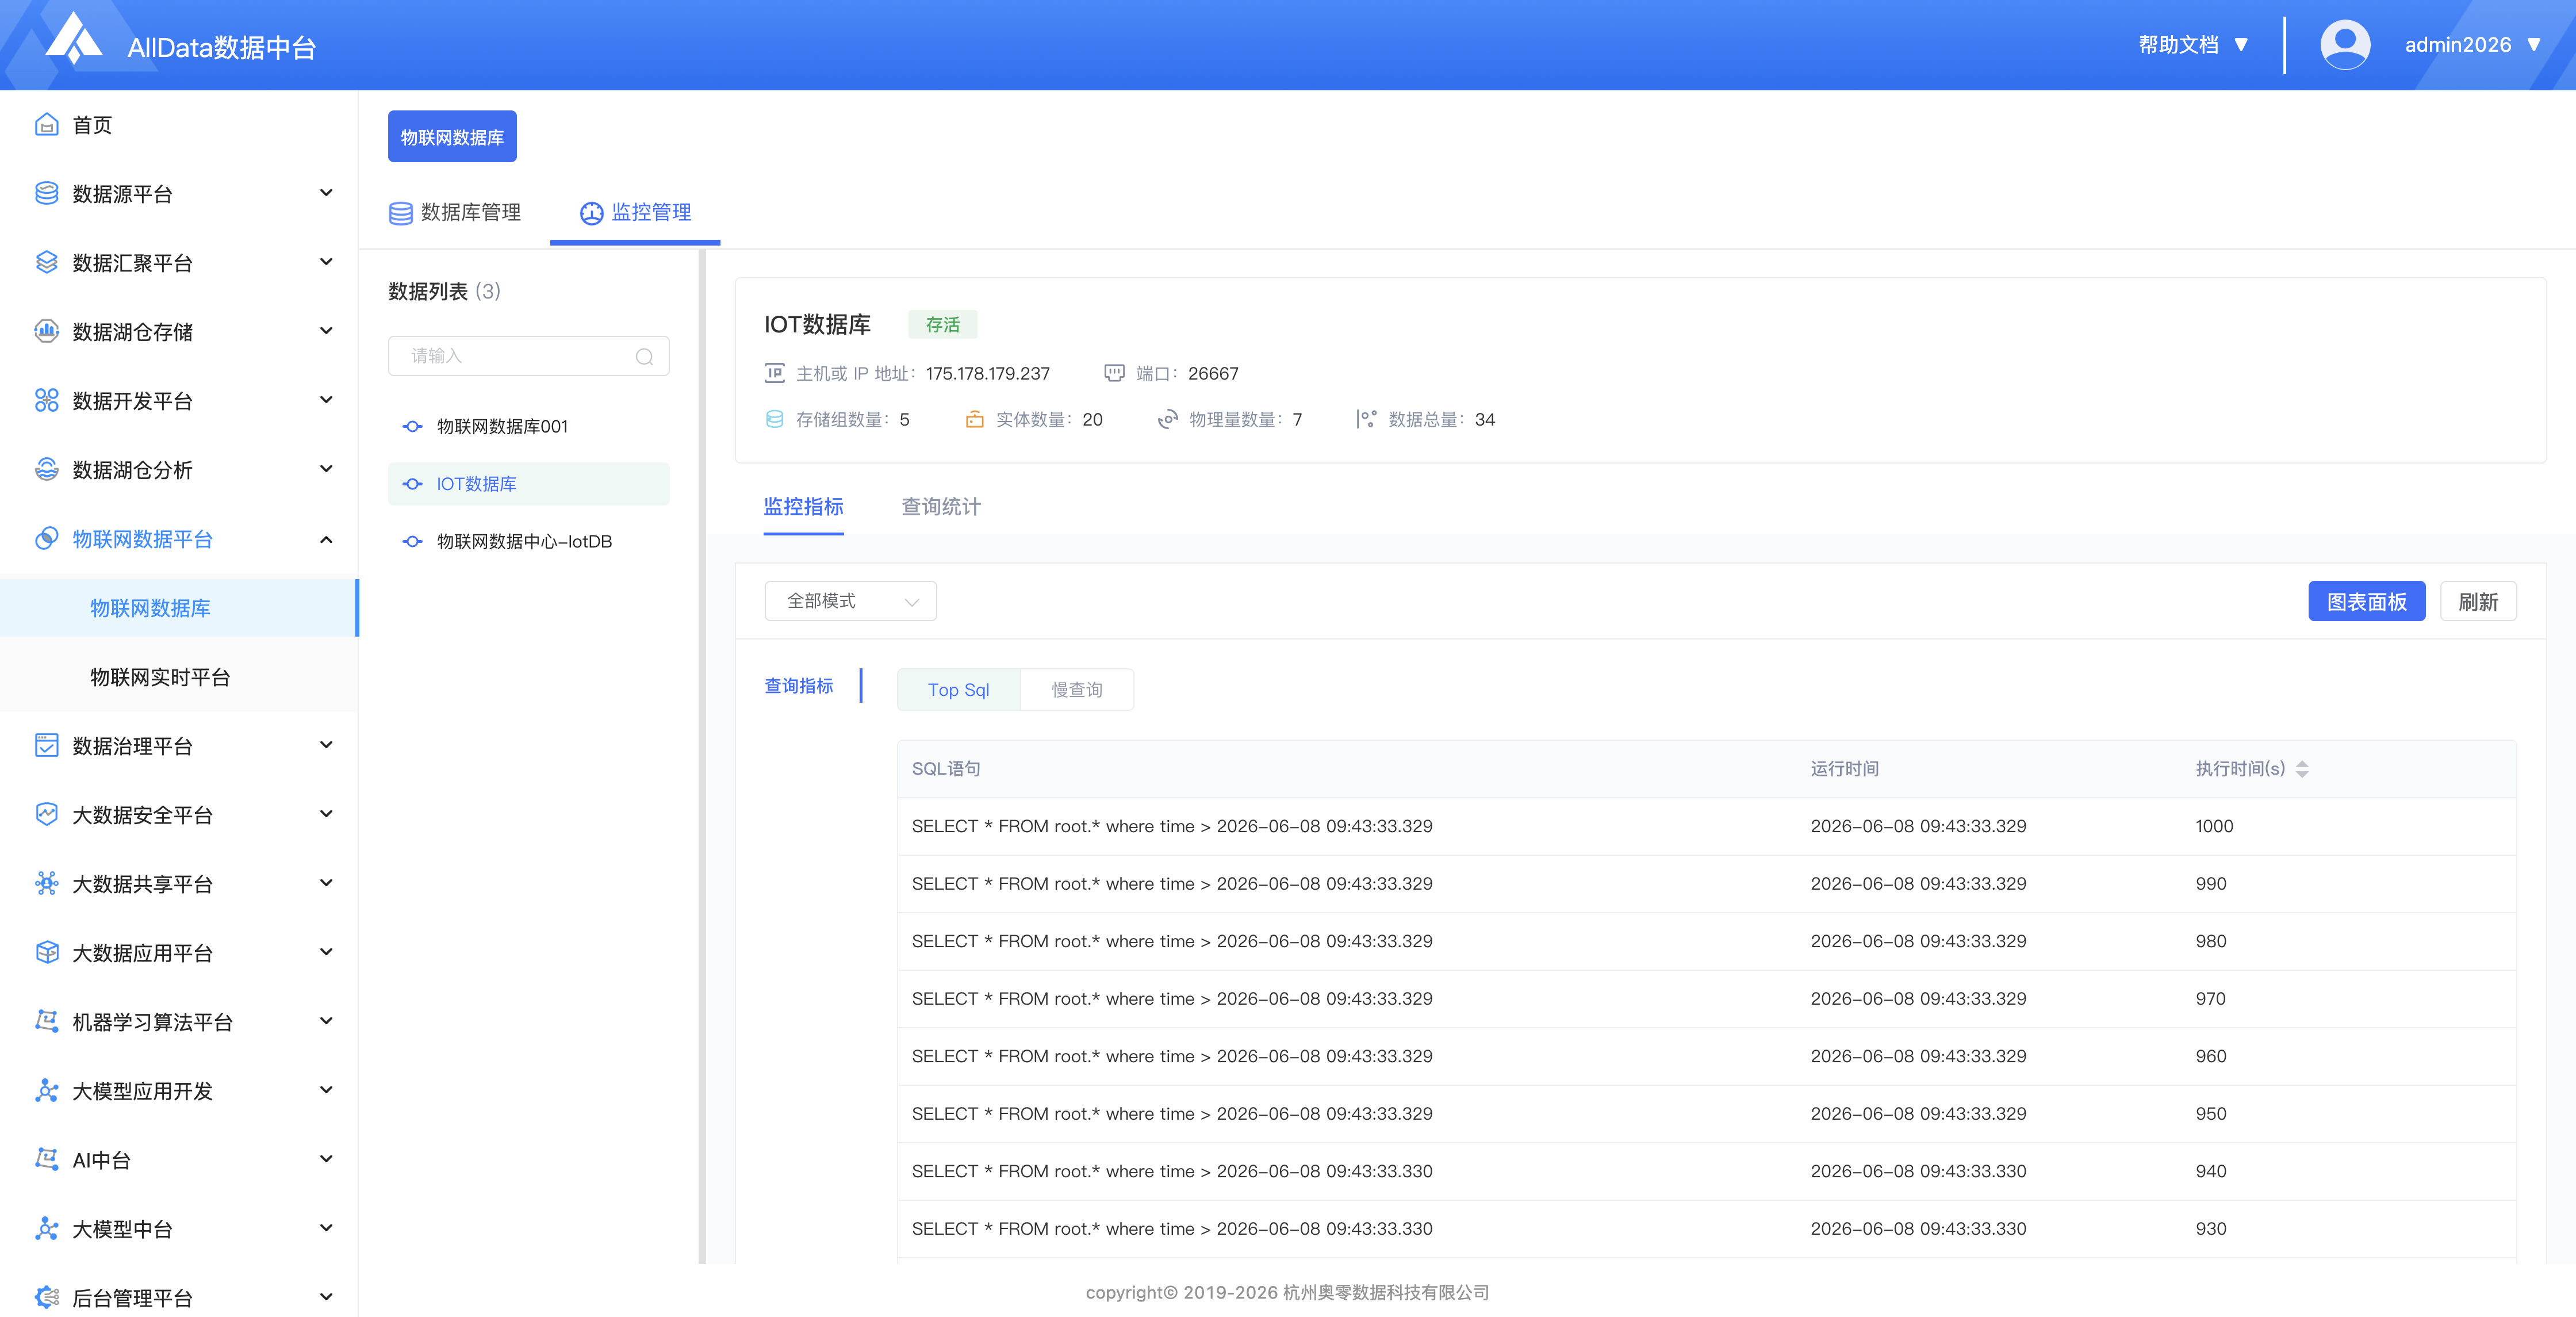The width and height of the screenshot is (2576, 1317).
Task: Click the 大数据共享平台 icon
Action: pyautogui.click(x=46, y=884)
